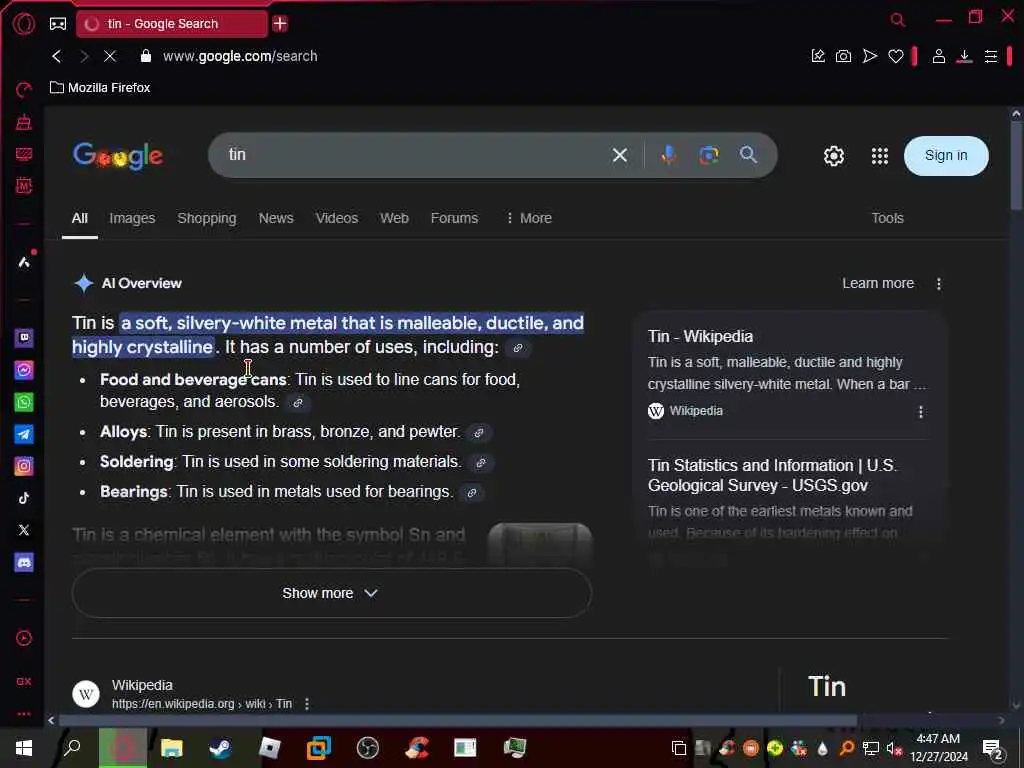Screen dimensions: 1024x768
Task: Open the Wikipedia search result
Action: pyautogui.click(x=201, y=694)
